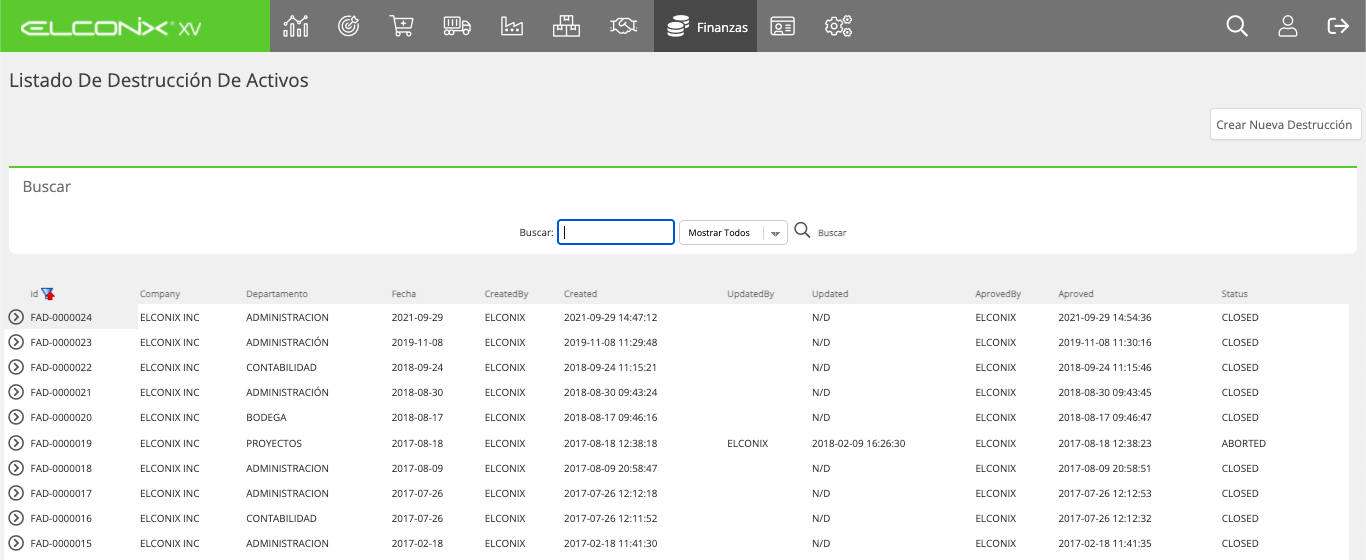This screenshot has height=560, width=1366.
Task: Expand row FAD-0000024 arrow icon
Action: (16, 317)
